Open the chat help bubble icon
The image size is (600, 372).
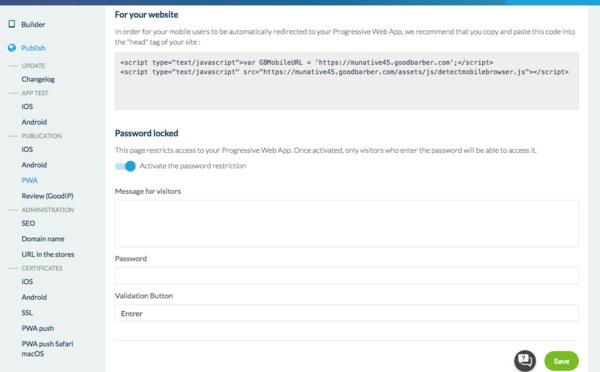pos(525,361)
